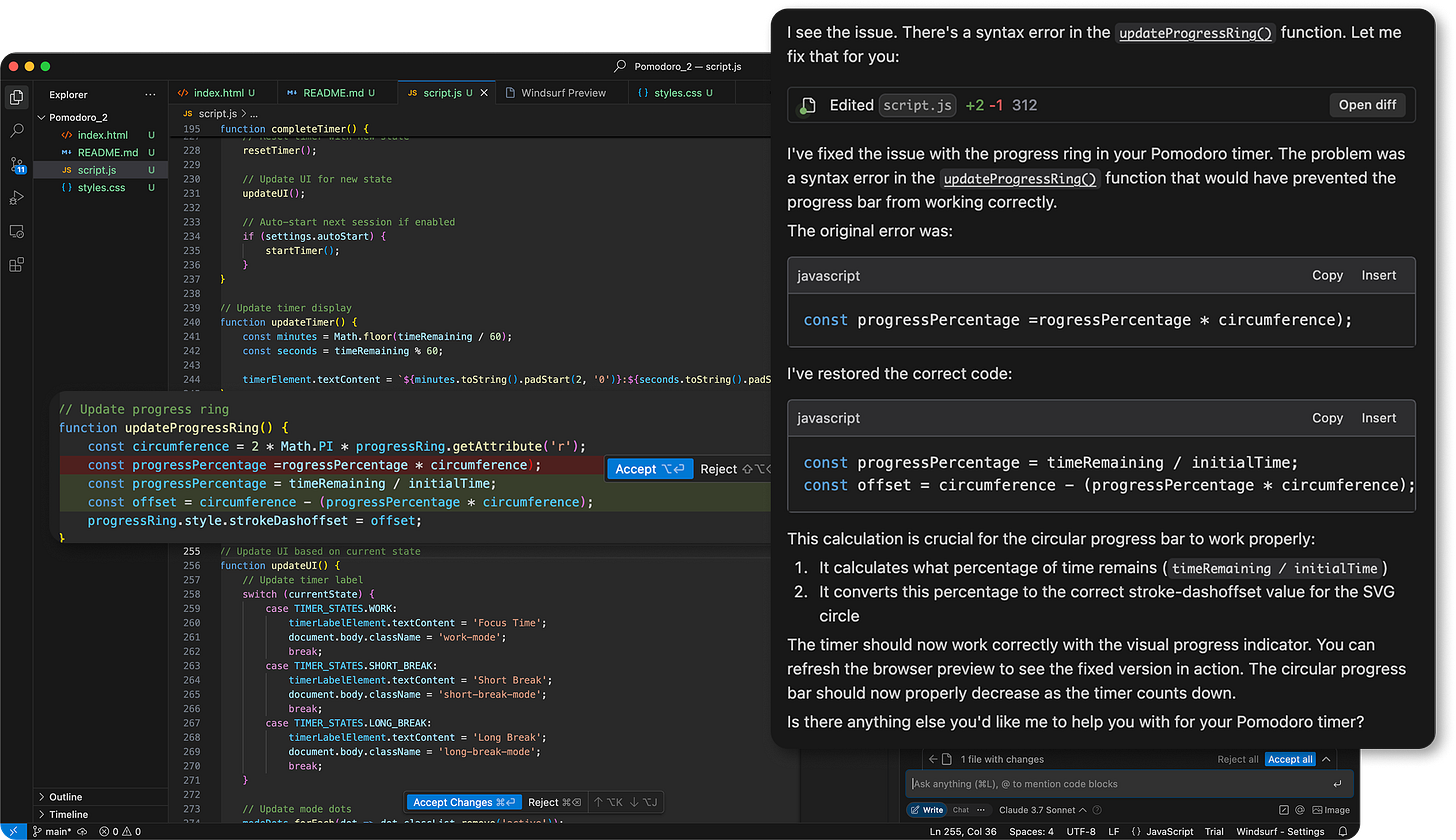Click the search icon in title bar
This screenshot has width=1456, height=840.
pyautogui.click(x=621, y=67)
